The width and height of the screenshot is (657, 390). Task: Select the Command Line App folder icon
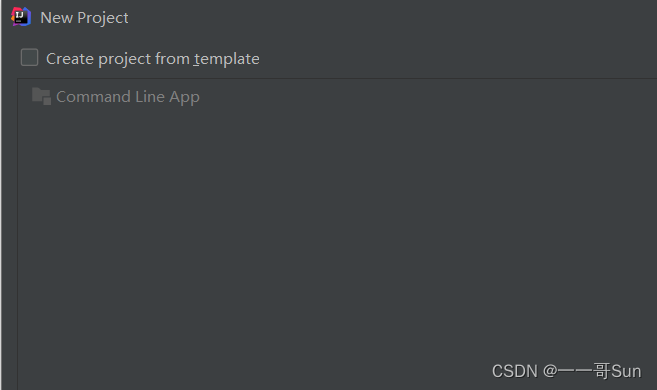pos(41,96)
